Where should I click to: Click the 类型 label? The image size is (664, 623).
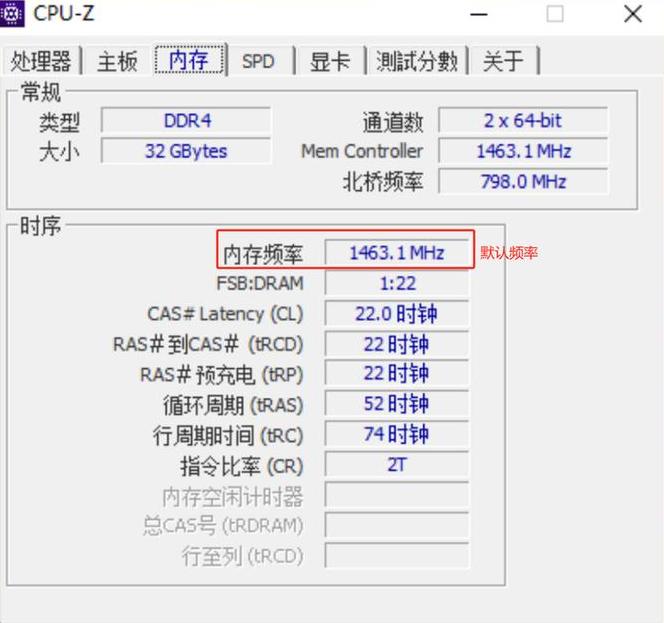pyautogui.click(x=59, y=122)
